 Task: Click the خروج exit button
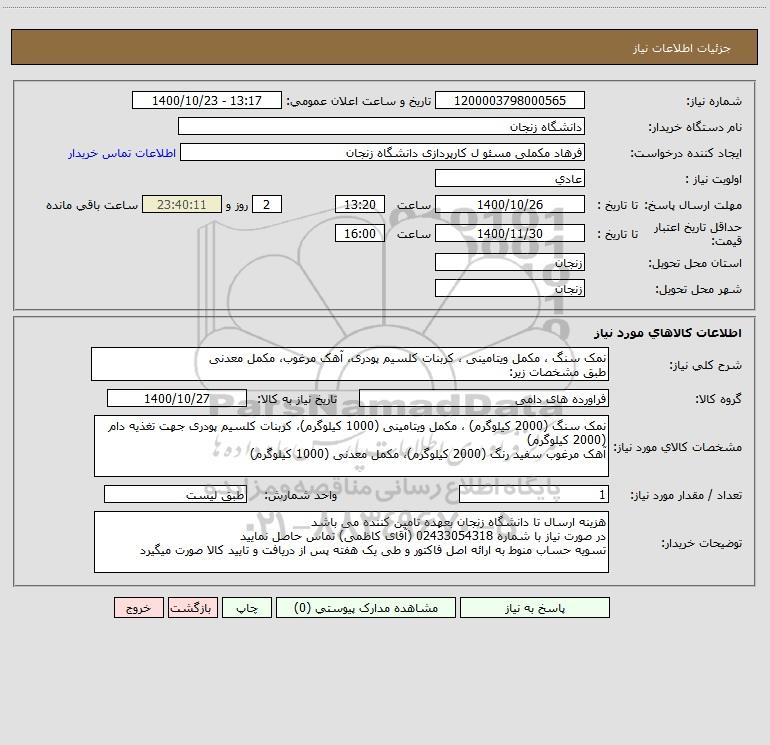tap(138, 608)
